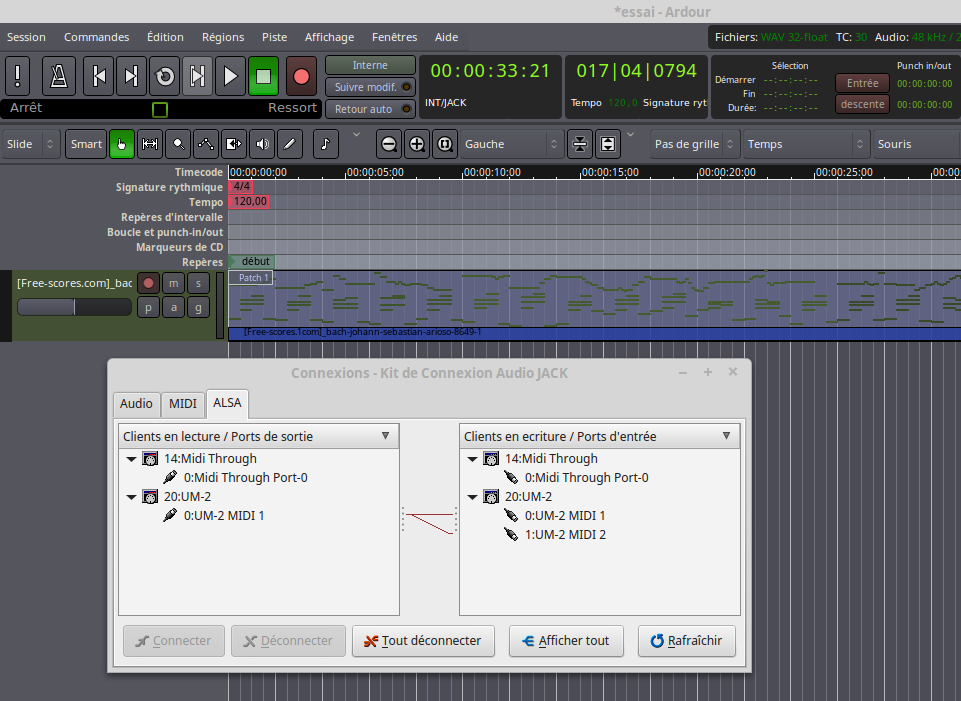Toggle the metronome click

click(61, 76)
